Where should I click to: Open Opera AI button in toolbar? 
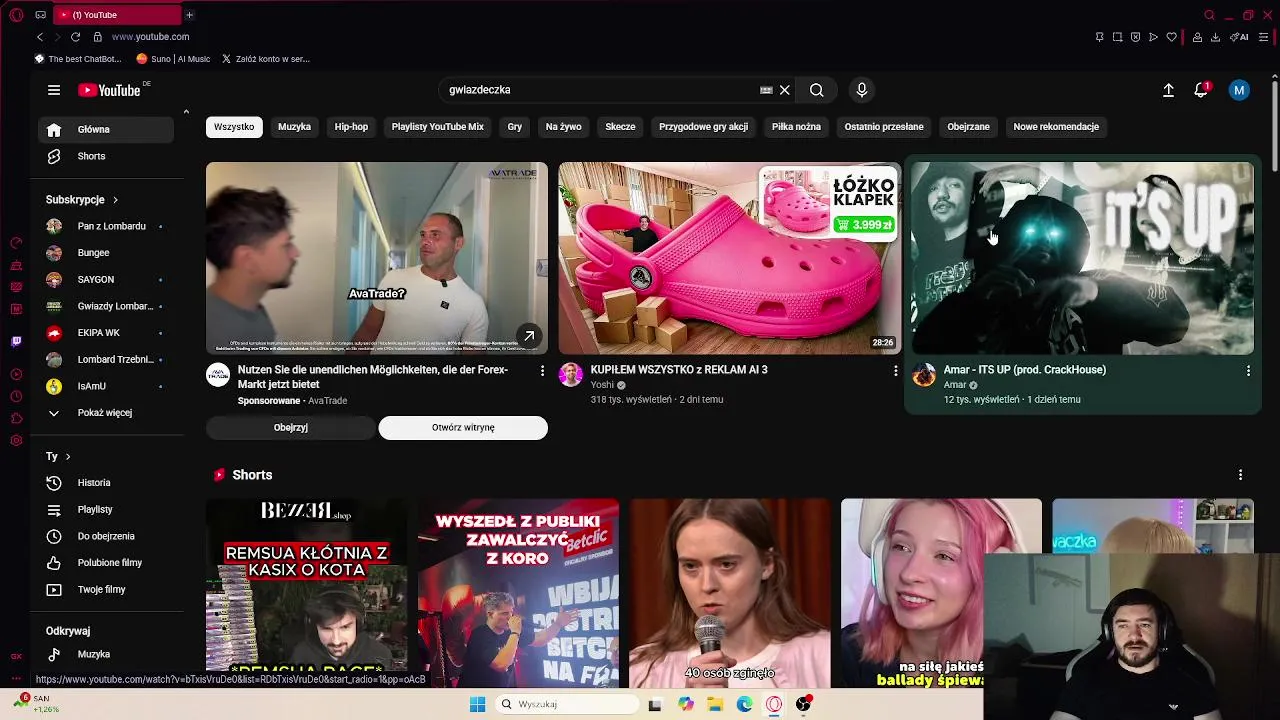pyautogui.click(x=1239, y=37)
